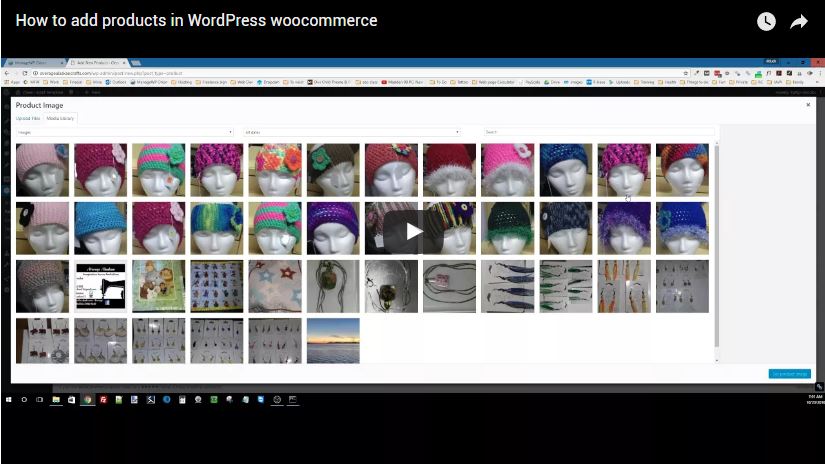Click the Watch Later clock icon
The image size is (825, 465).
point(766,22)
